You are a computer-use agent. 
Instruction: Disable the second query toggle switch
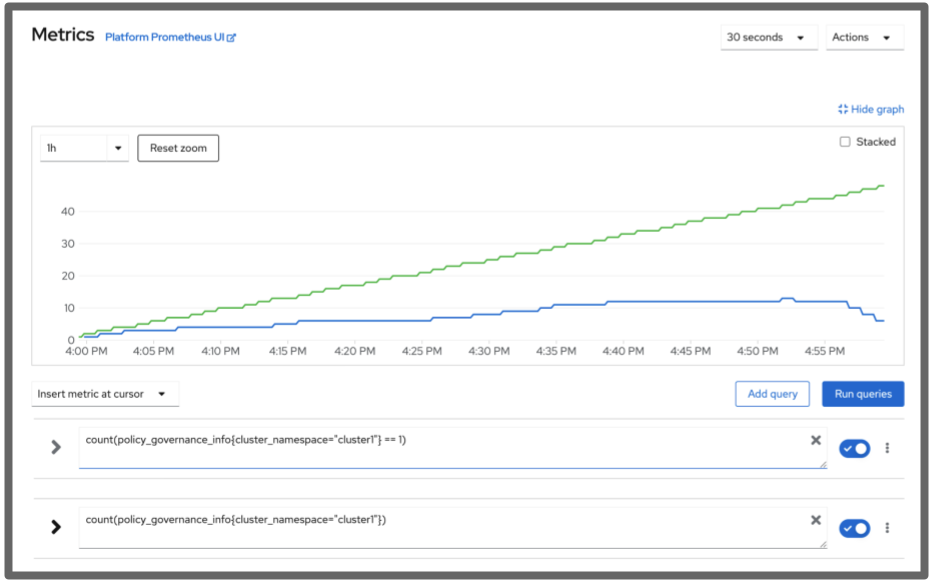855,528
